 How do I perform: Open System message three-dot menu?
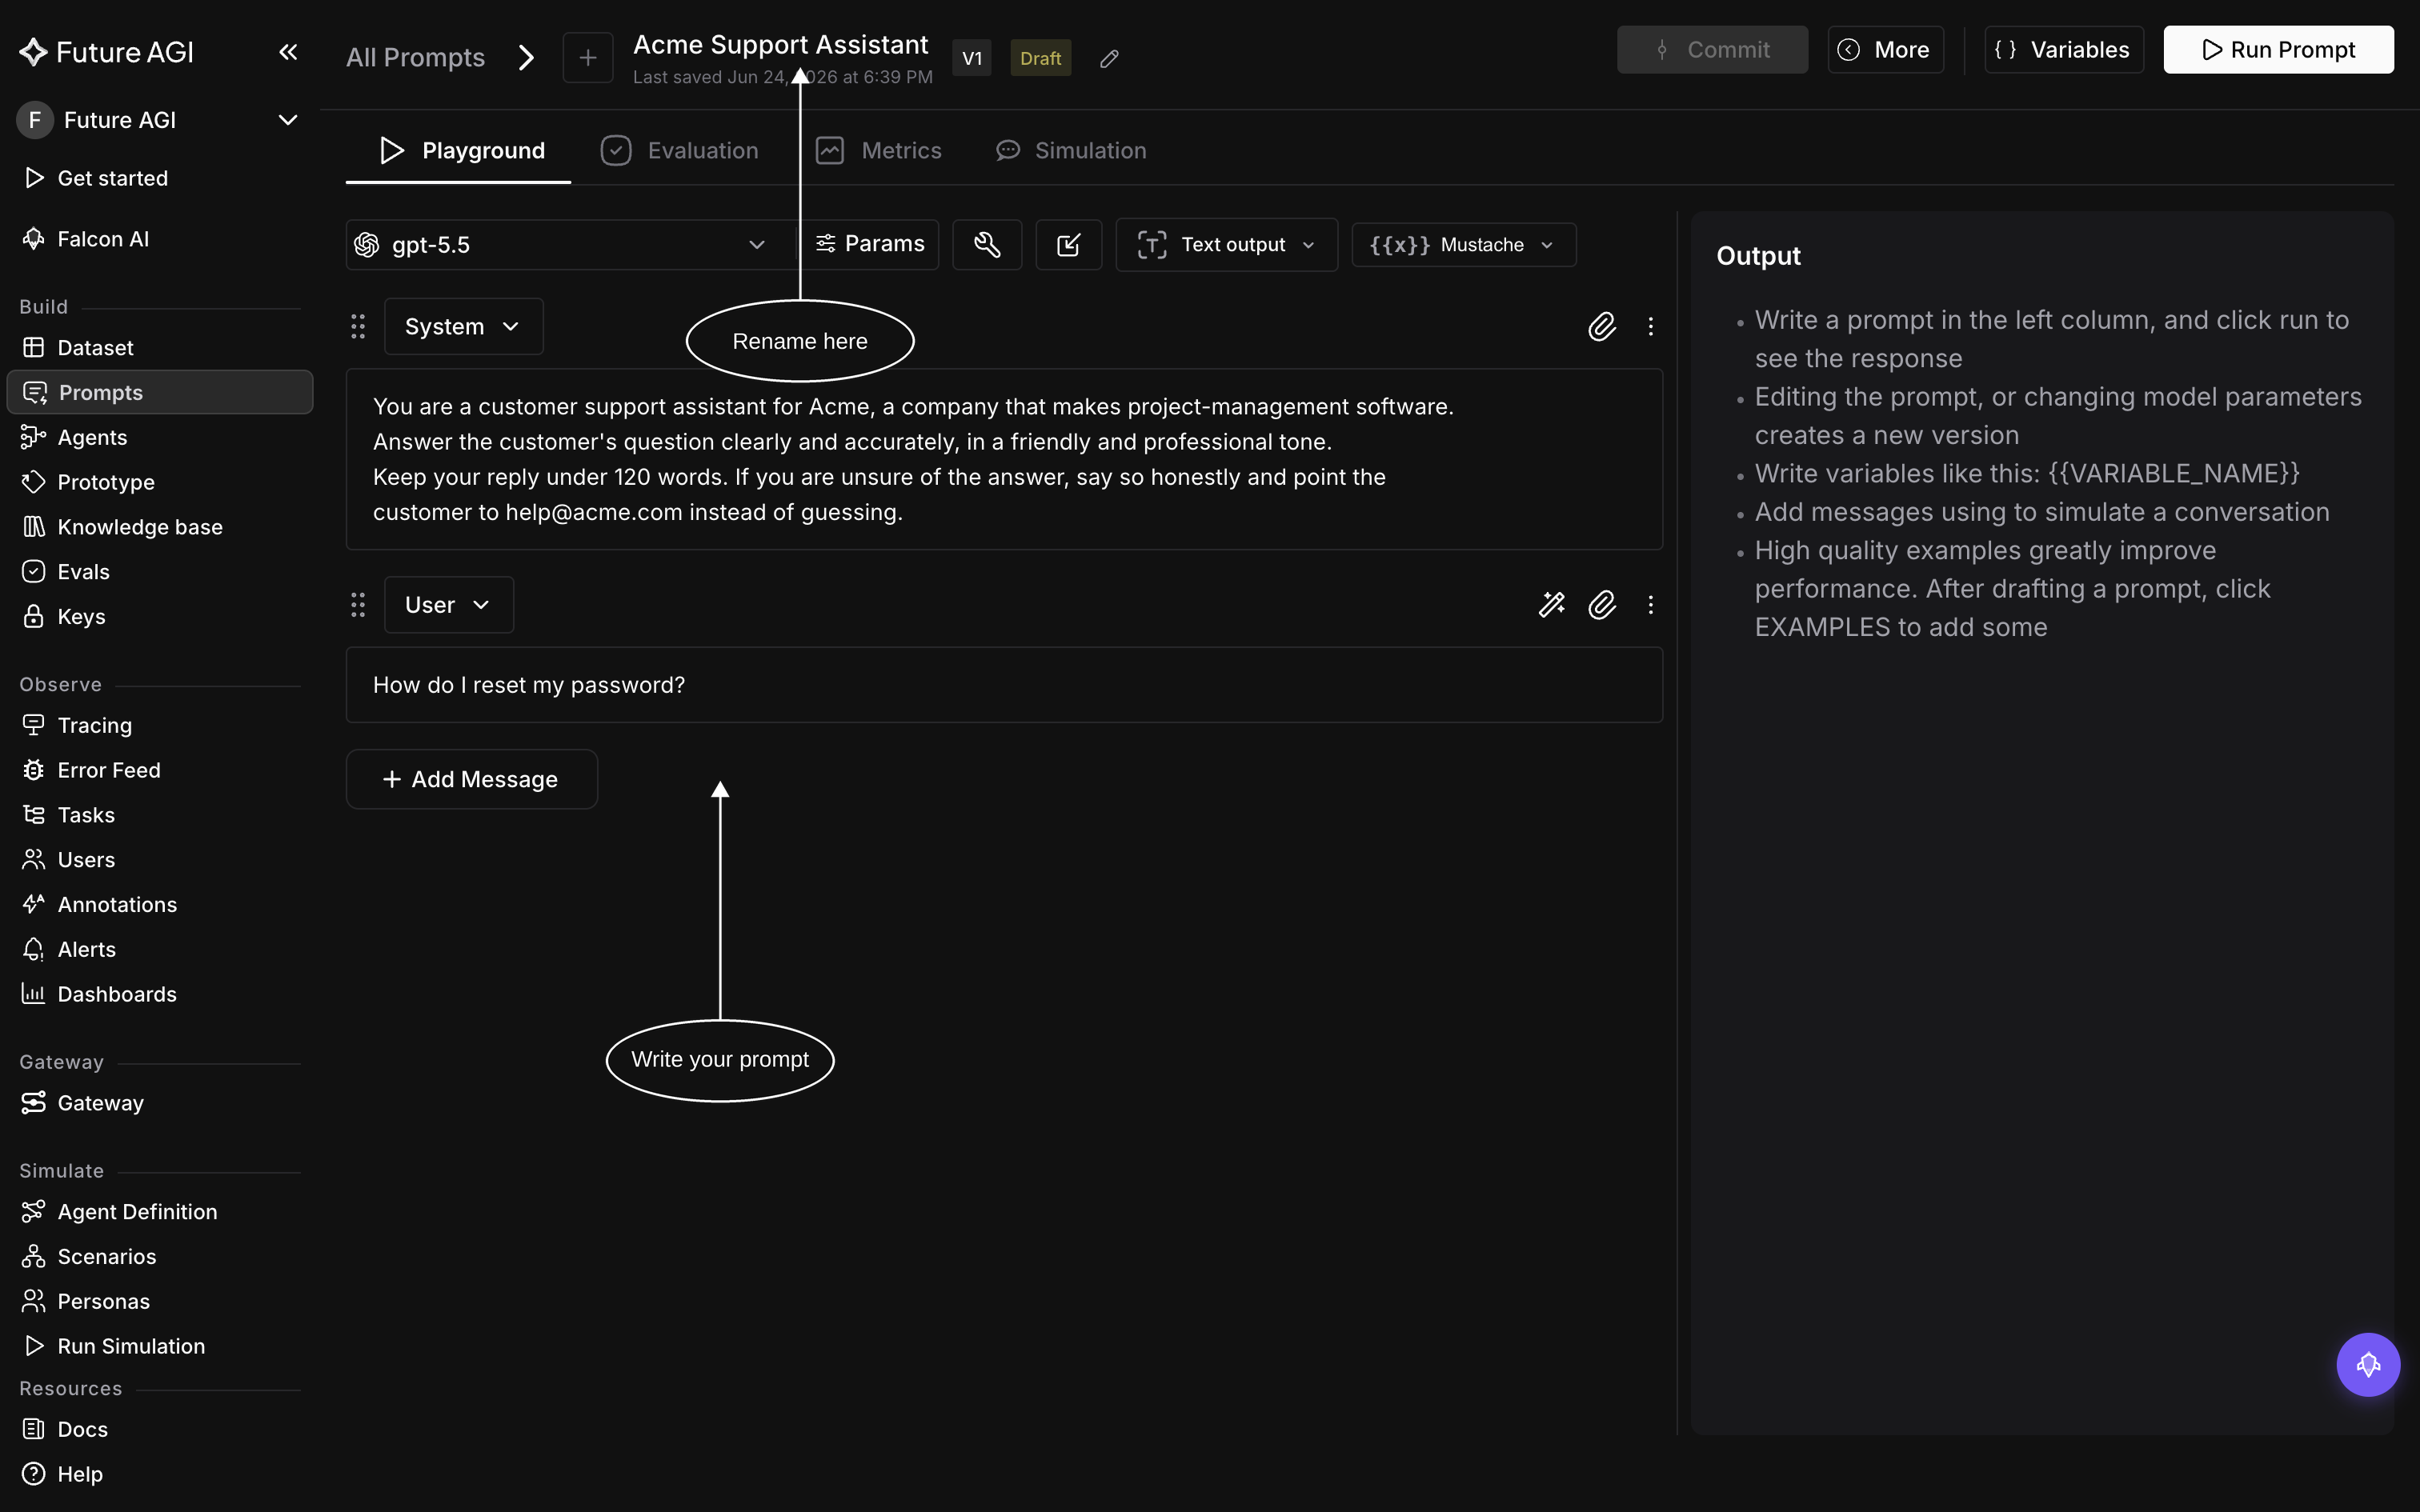pos(1651,327)
